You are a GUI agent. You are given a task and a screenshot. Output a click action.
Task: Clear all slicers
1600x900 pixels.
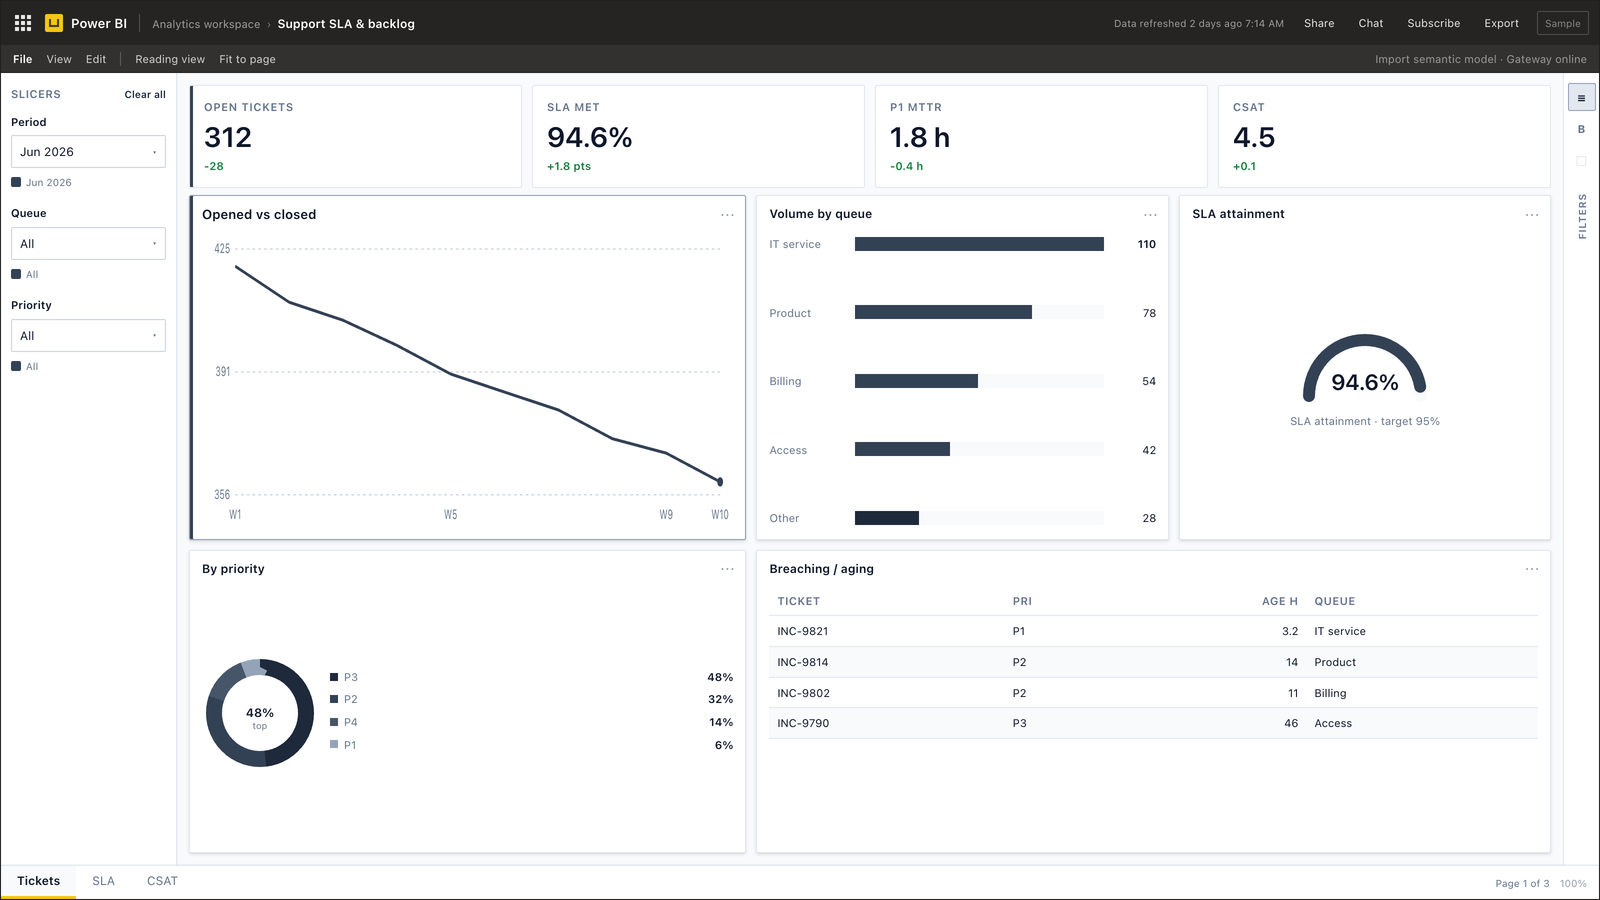[145, 94]
